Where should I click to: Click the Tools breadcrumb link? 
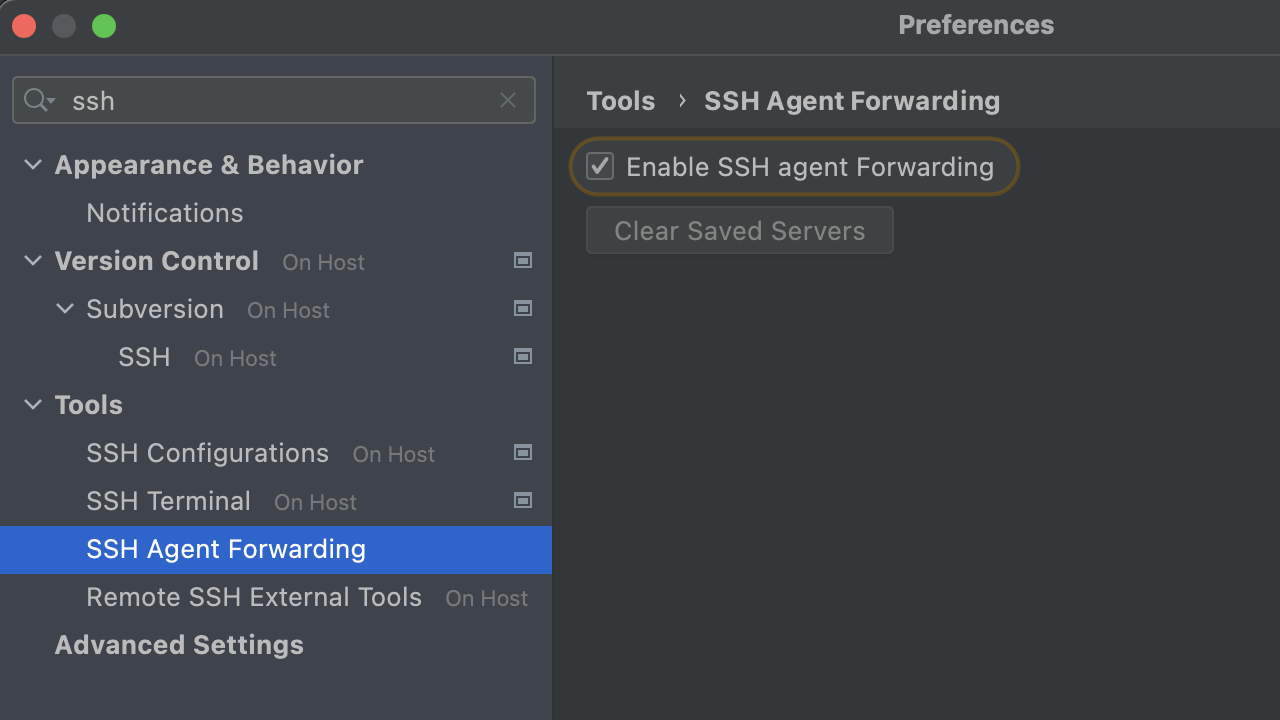pos(620,101)
